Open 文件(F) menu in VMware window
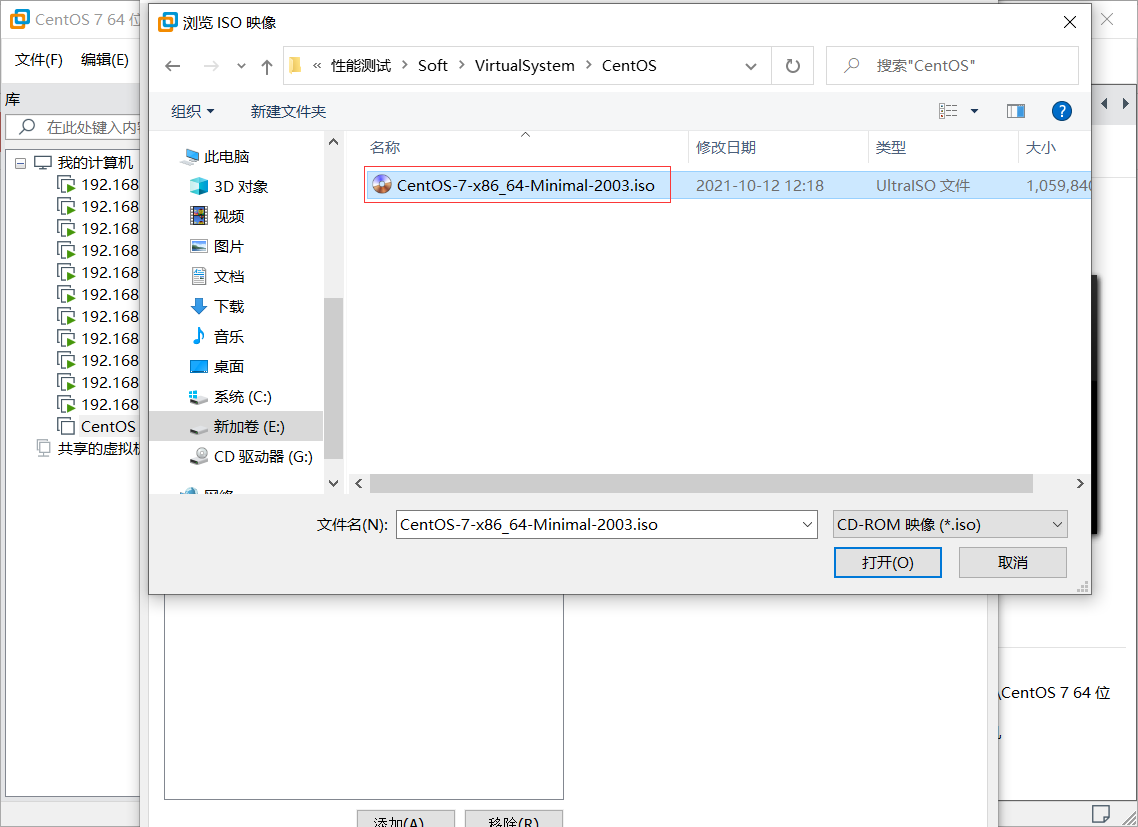Image resolution: width=1138 pixels, height=827 pixels. pos(38,60)
